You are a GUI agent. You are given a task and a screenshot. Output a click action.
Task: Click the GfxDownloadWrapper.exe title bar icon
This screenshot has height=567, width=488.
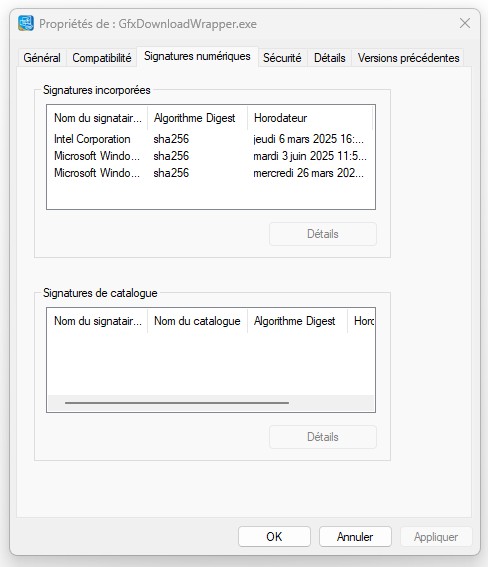pos(26,24)
